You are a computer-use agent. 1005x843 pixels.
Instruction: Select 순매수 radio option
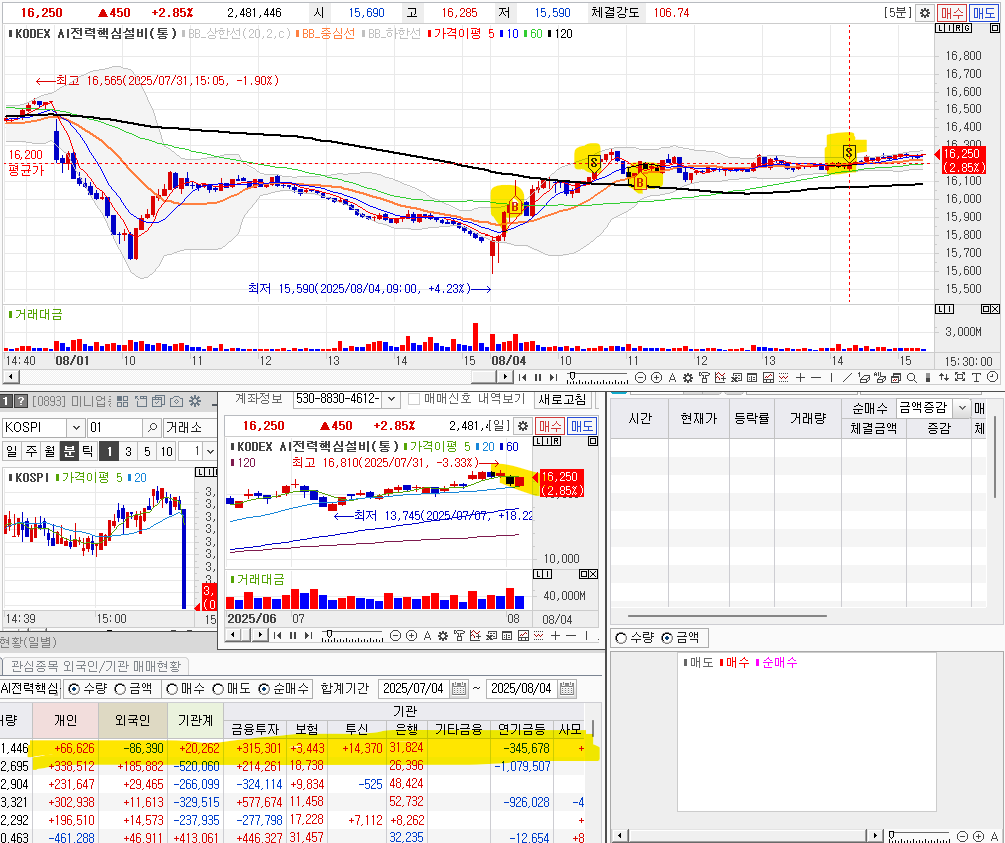pos(264,689)
